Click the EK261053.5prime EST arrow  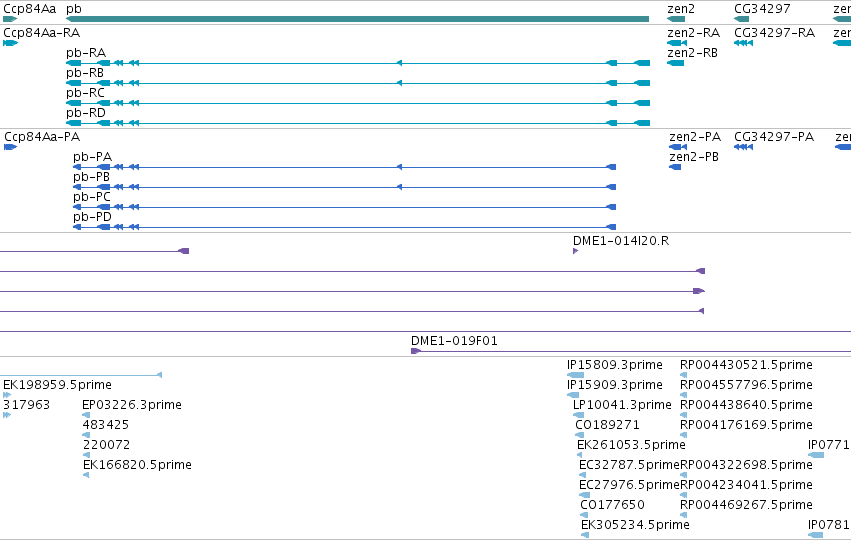click(x=580, y=455)
